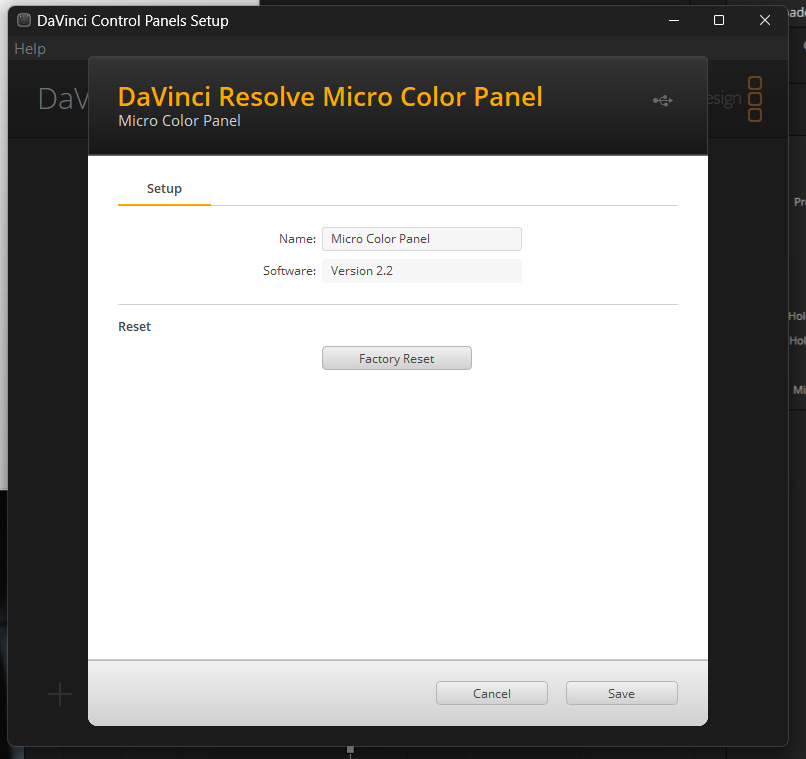Image resolution: width=806 pixels, height=759 pixels.
Task: Click the USB connection icon
Action: (663, 101)
